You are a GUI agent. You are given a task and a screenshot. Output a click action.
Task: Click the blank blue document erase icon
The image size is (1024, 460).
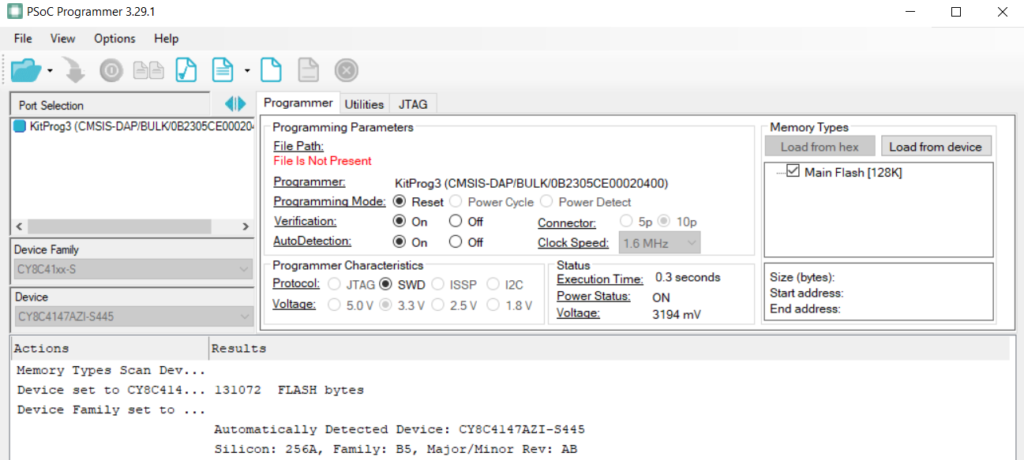point(271,70)
